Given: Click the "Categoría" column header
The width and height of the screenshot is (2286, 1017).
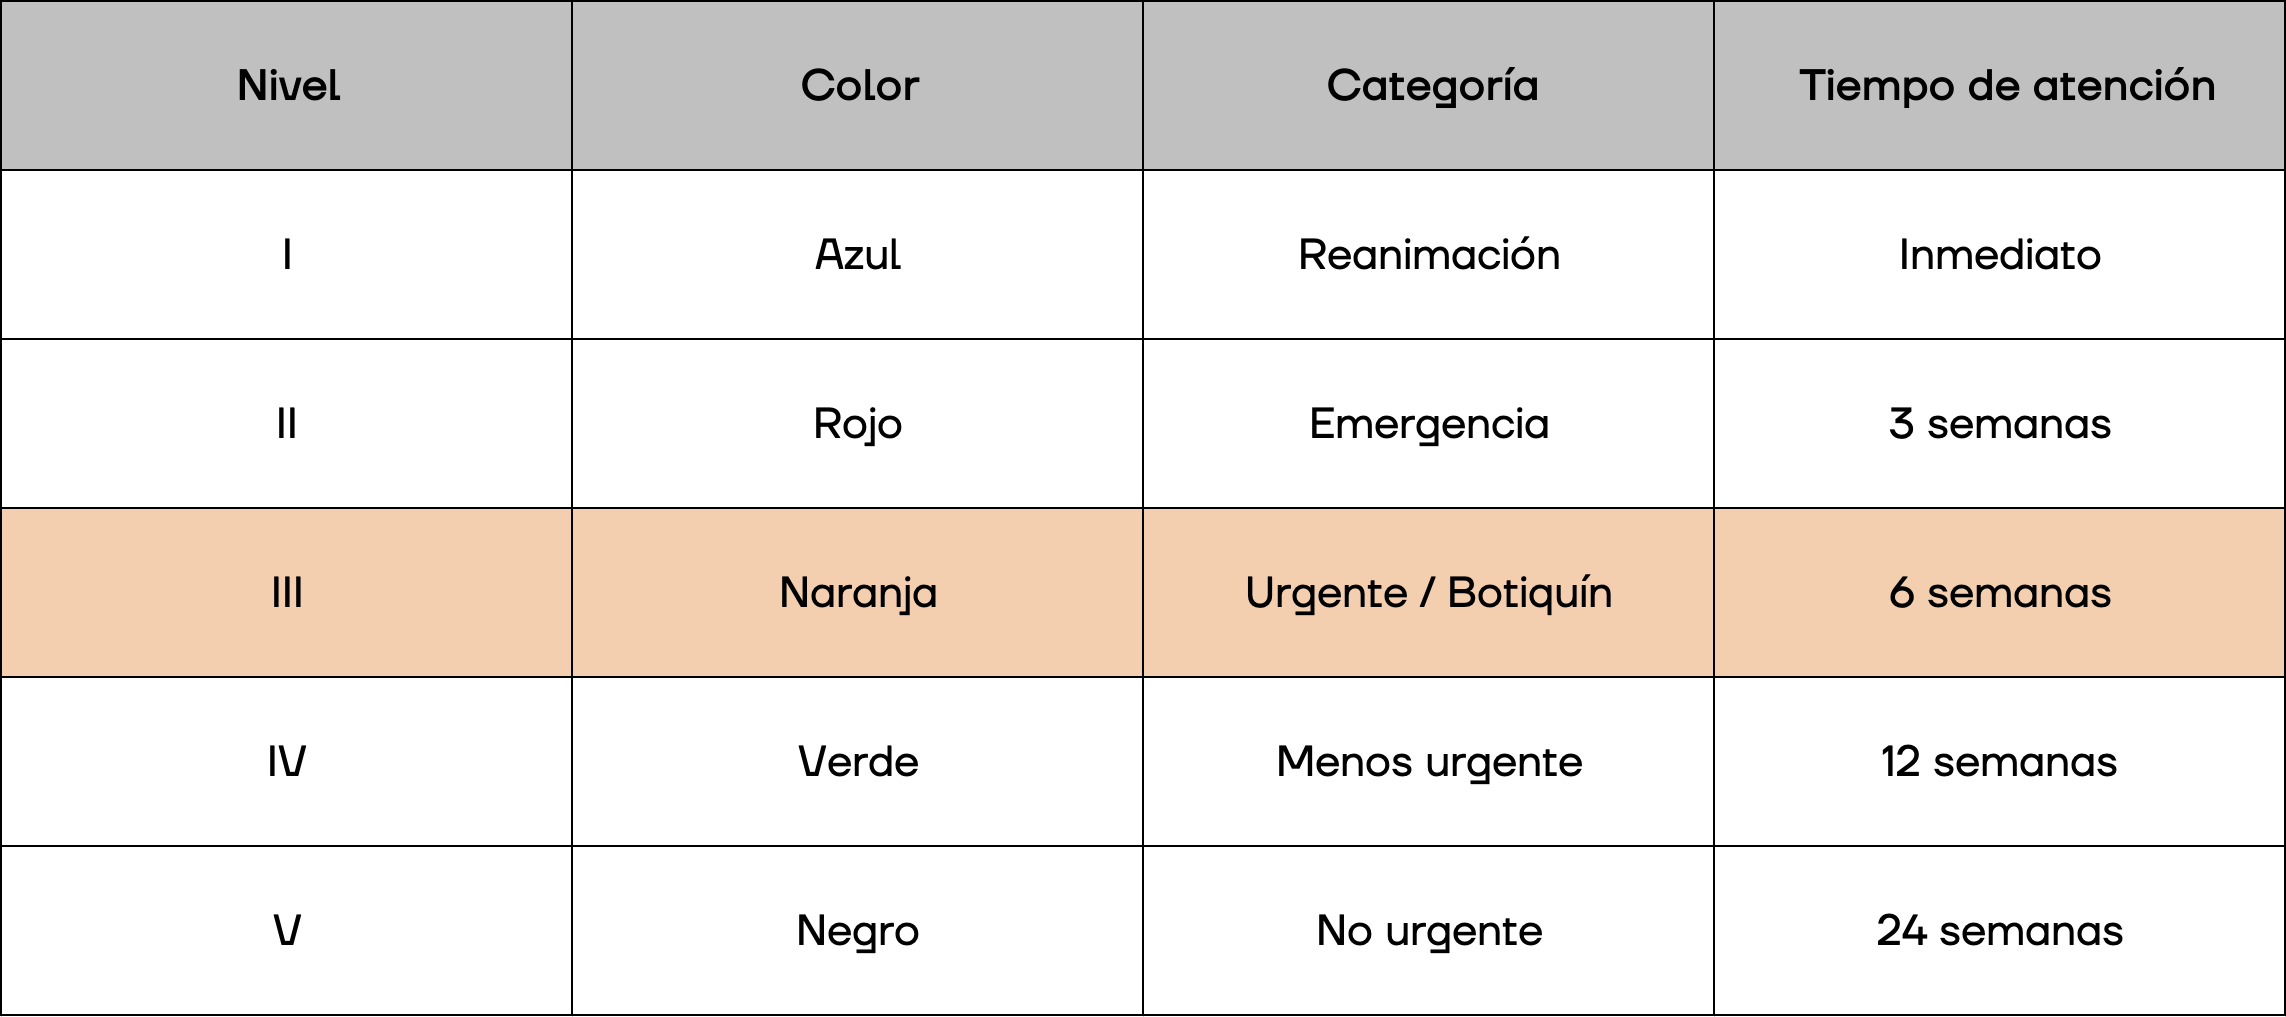Looking at the screenshot, I should 1431,86.
